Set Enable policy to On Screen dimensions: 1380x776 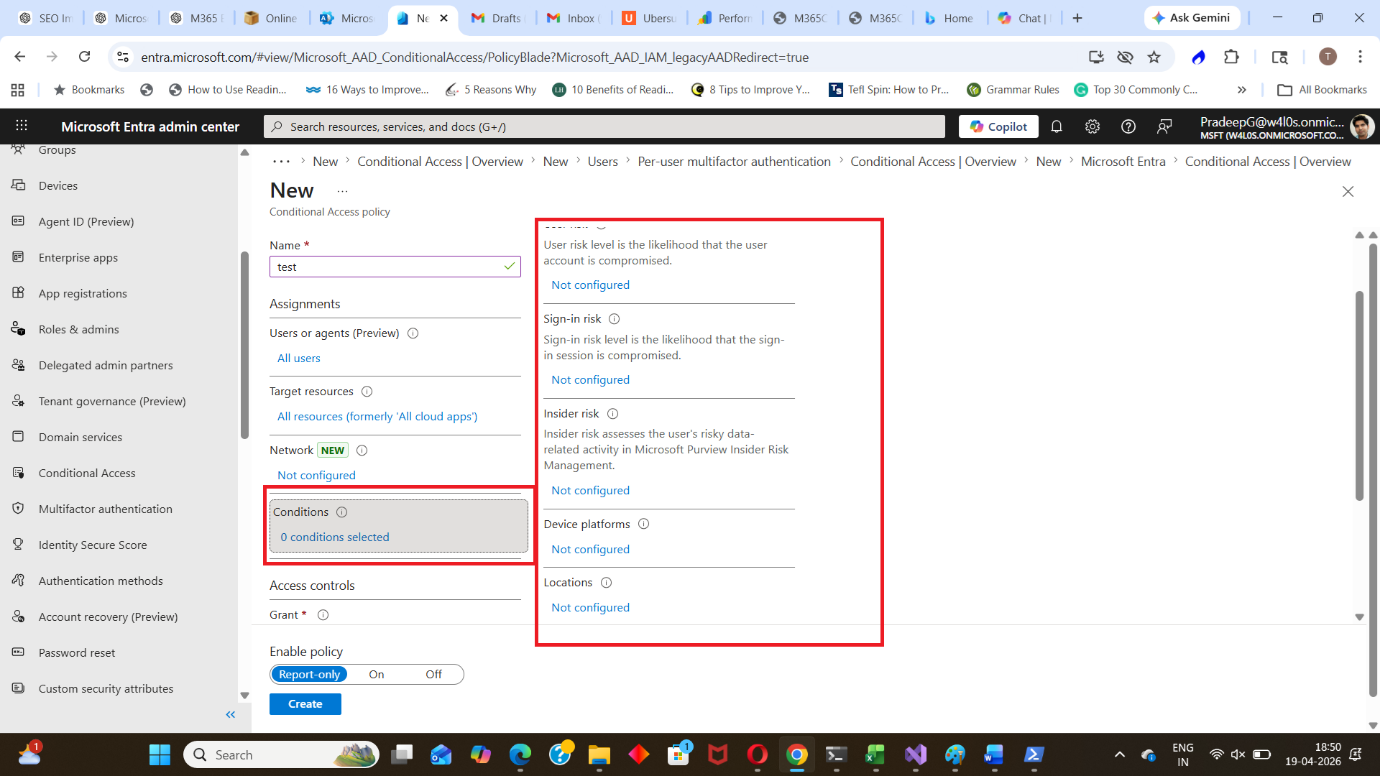tap(376, 674)
